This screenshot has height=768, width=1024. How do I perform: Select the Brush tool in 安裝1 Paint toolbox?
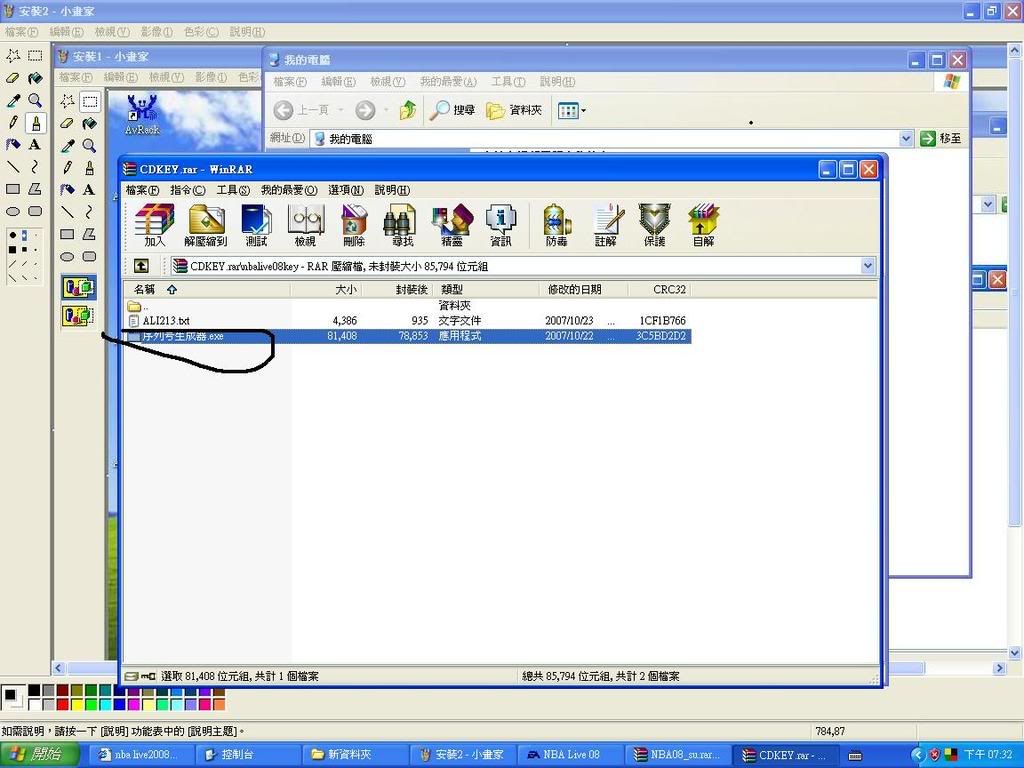coord(89,168)
